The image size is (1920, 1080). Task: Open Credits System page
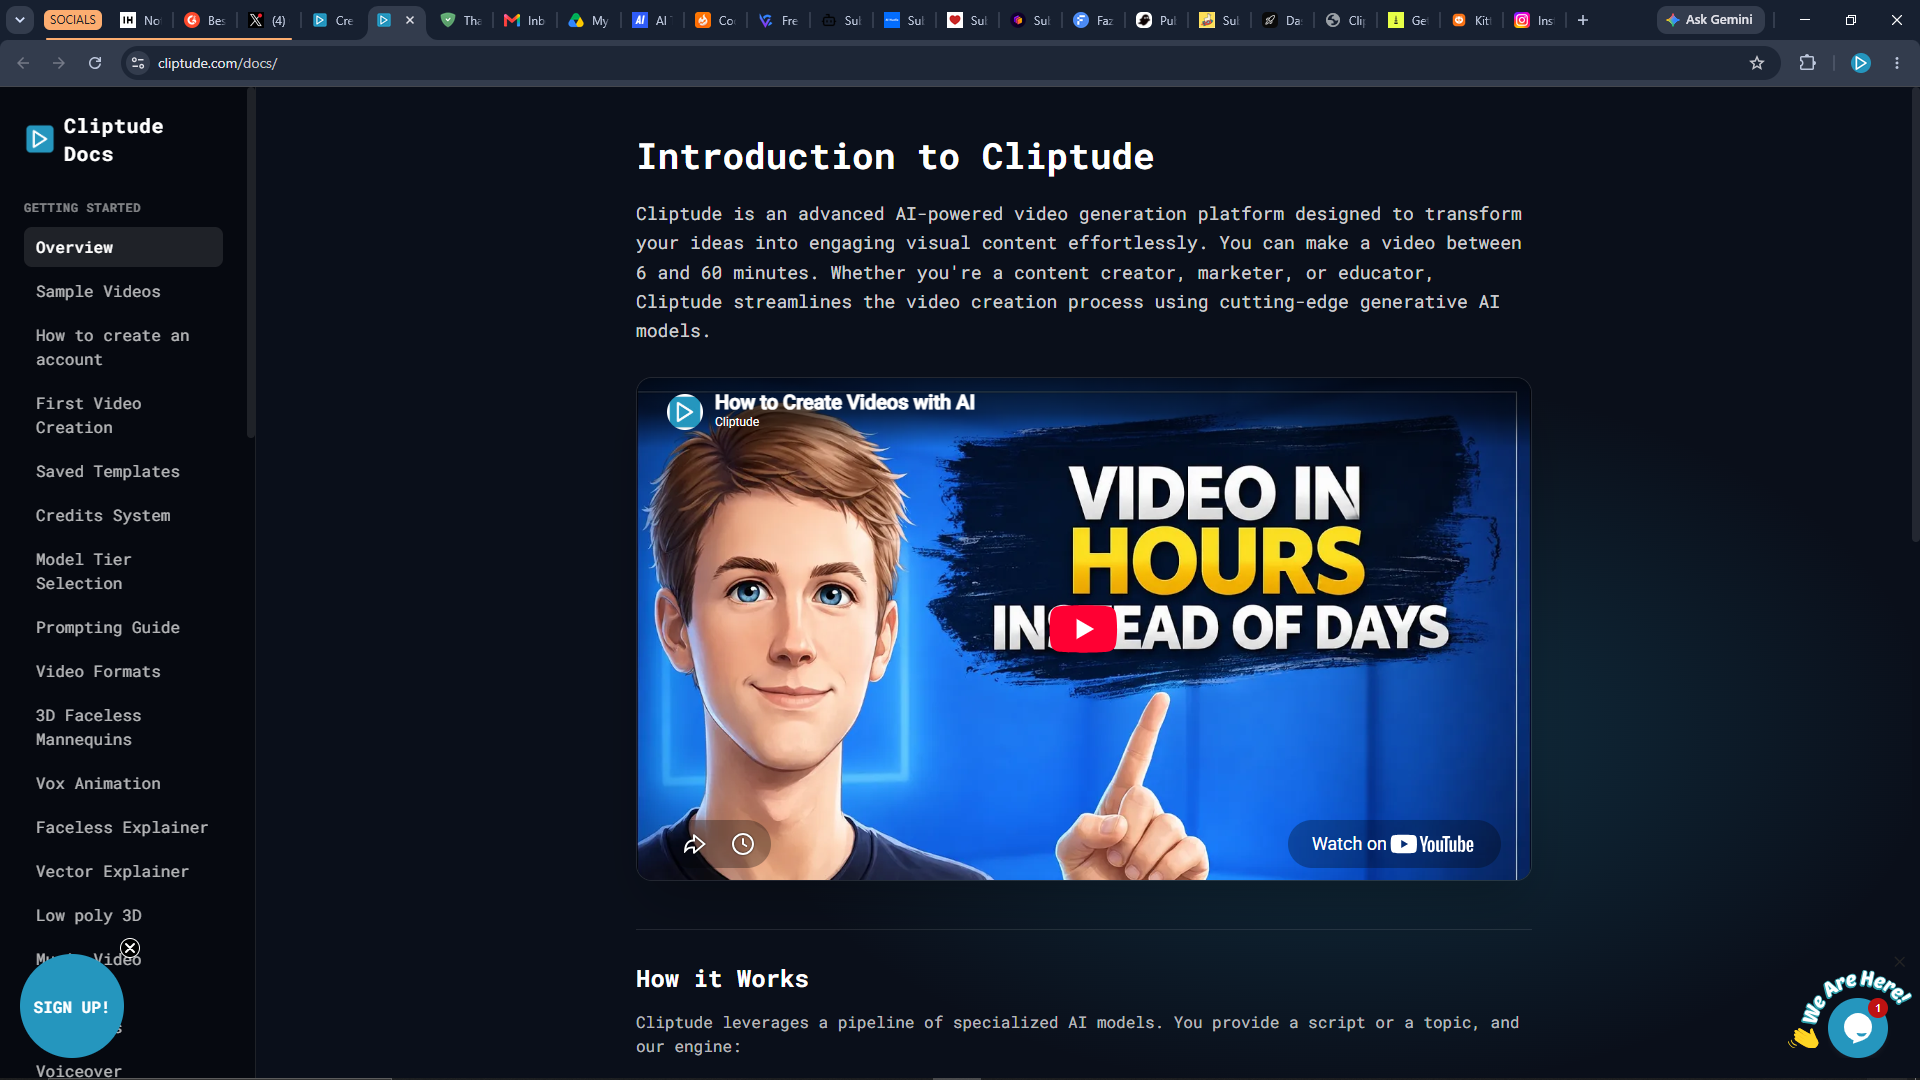[123, 515]
